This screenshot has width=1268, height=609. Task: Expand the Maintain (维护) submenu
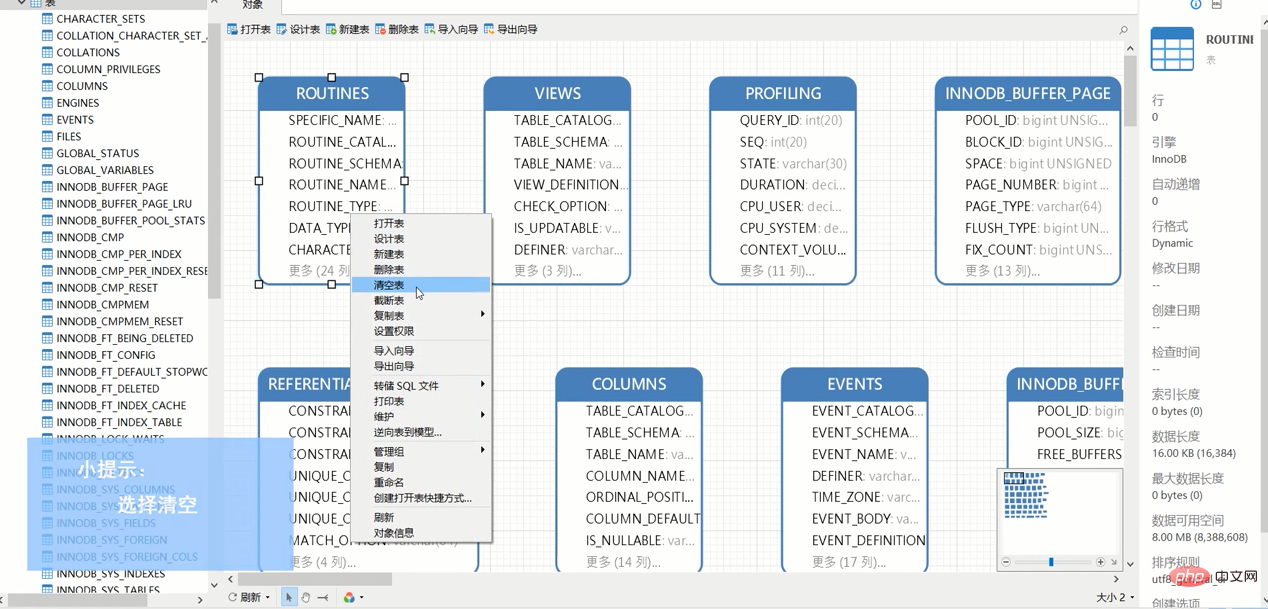pos(421,416)
